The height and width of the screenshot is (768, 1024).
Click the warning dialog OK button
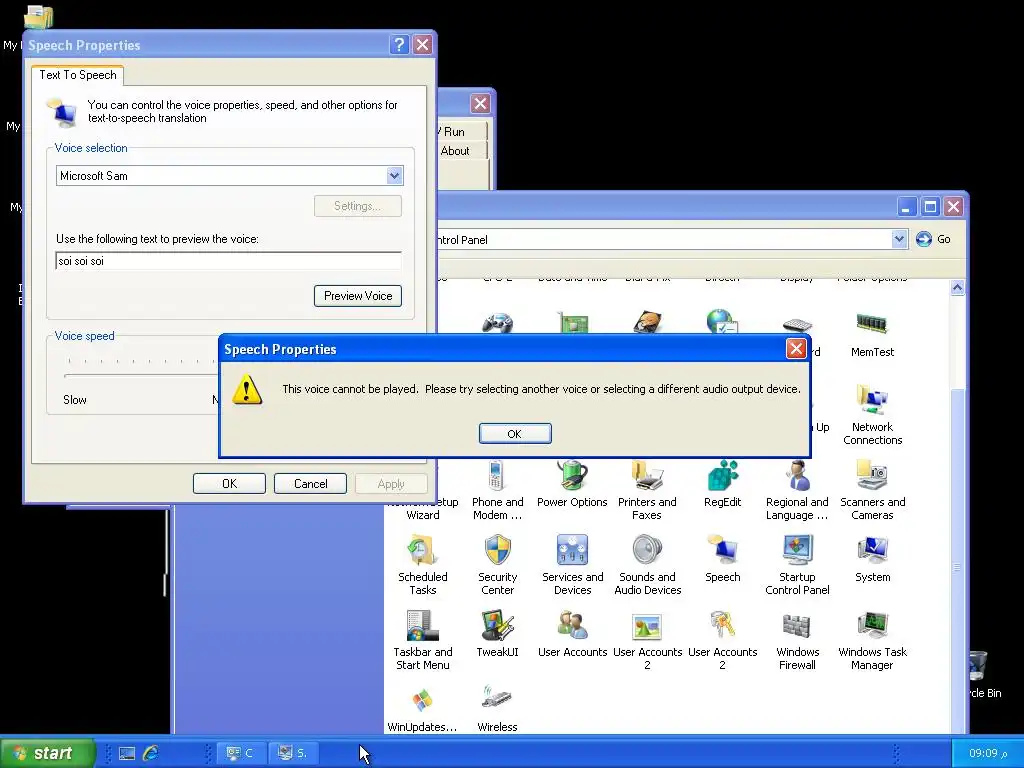pos(515,434)
